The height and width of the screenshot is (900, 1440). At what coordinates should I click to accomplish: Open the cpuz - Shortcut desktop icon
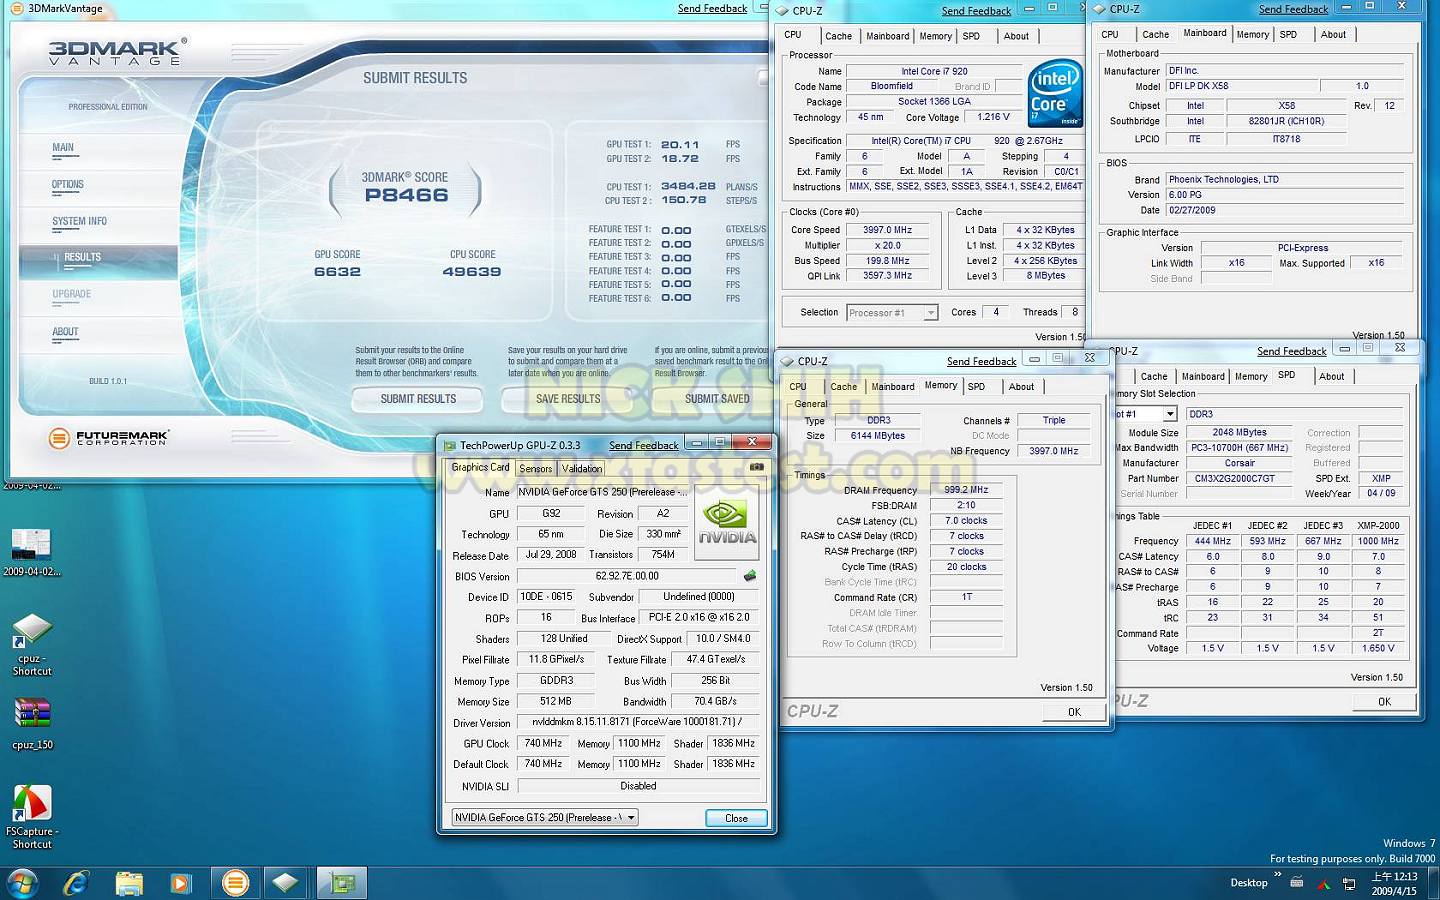(x=32, y=645)
